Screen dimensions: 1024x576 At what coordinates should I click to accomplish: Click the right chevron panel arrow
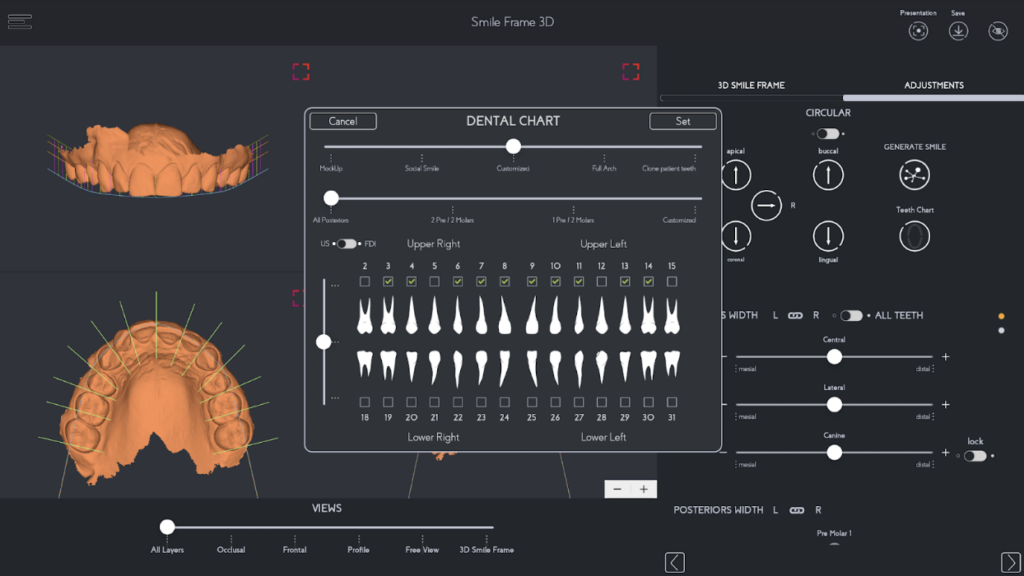coord(1011,562)
